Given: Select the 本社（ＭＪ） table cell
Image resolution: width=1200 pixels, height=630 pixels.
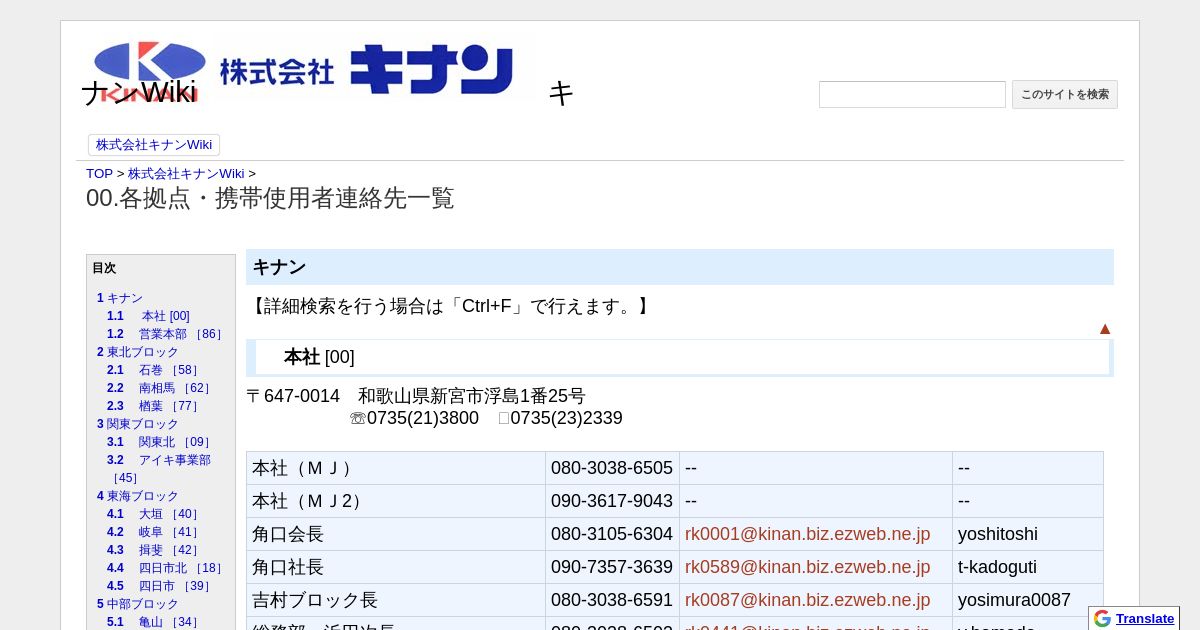Looking at the screenshot, I should pos(396,468).
